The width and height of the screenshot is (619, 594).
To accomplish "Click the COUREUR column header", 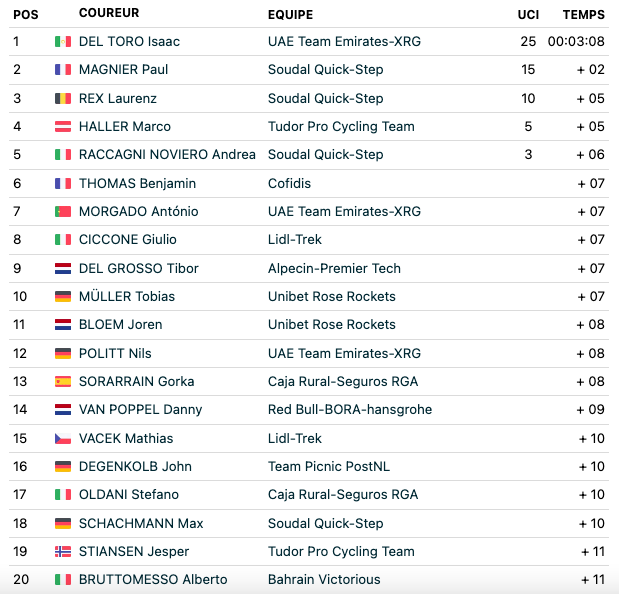I will click(109, 13).
